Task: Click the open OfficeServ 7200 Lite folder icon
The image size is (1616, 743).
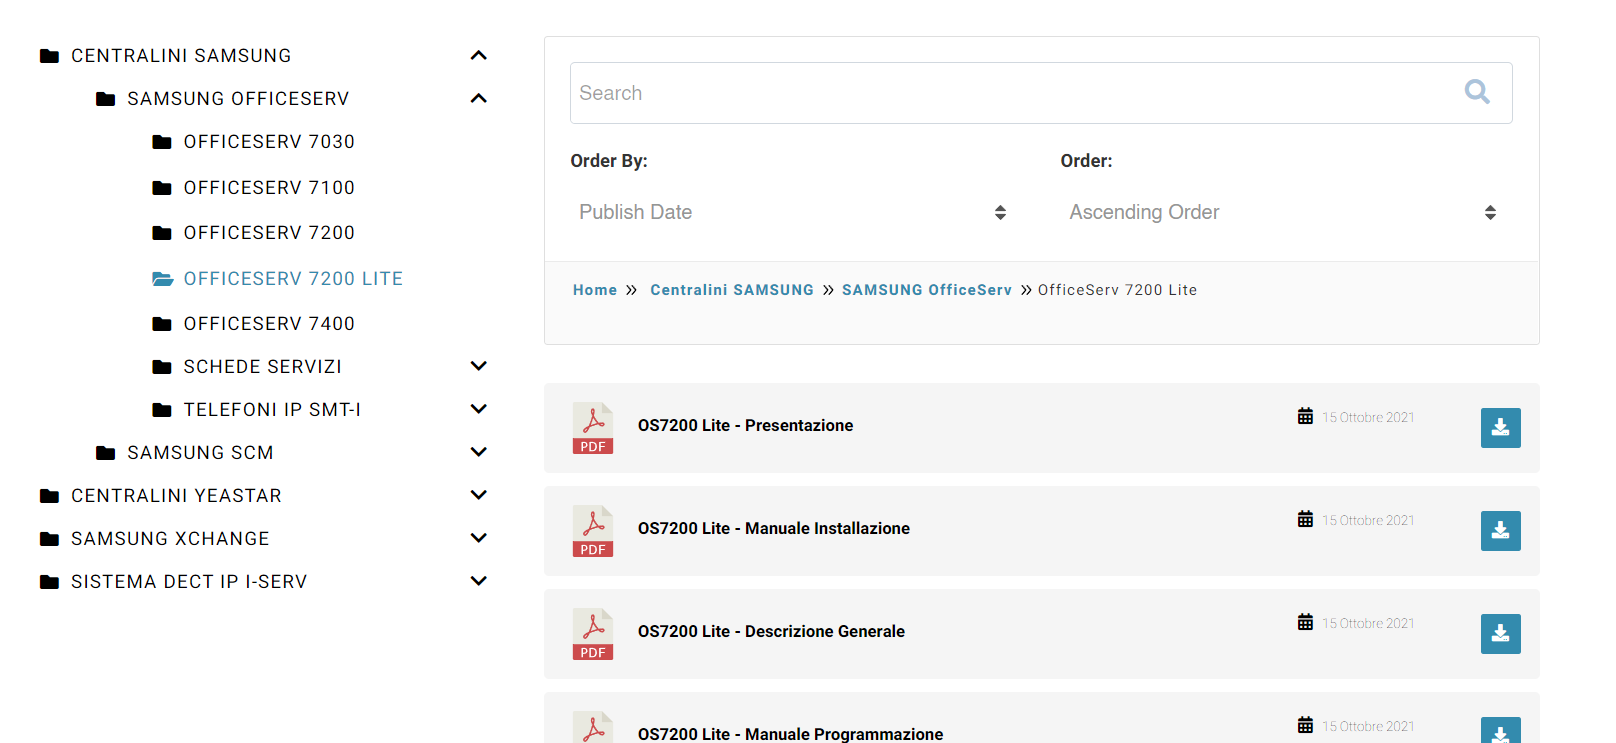Action: tap(163, 279)
